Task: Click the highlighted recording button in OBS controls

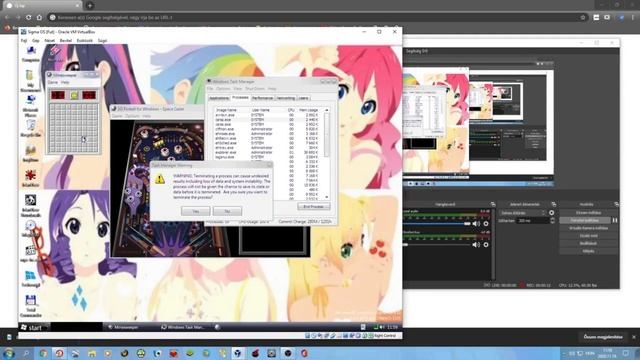Action: pos(584,220)
